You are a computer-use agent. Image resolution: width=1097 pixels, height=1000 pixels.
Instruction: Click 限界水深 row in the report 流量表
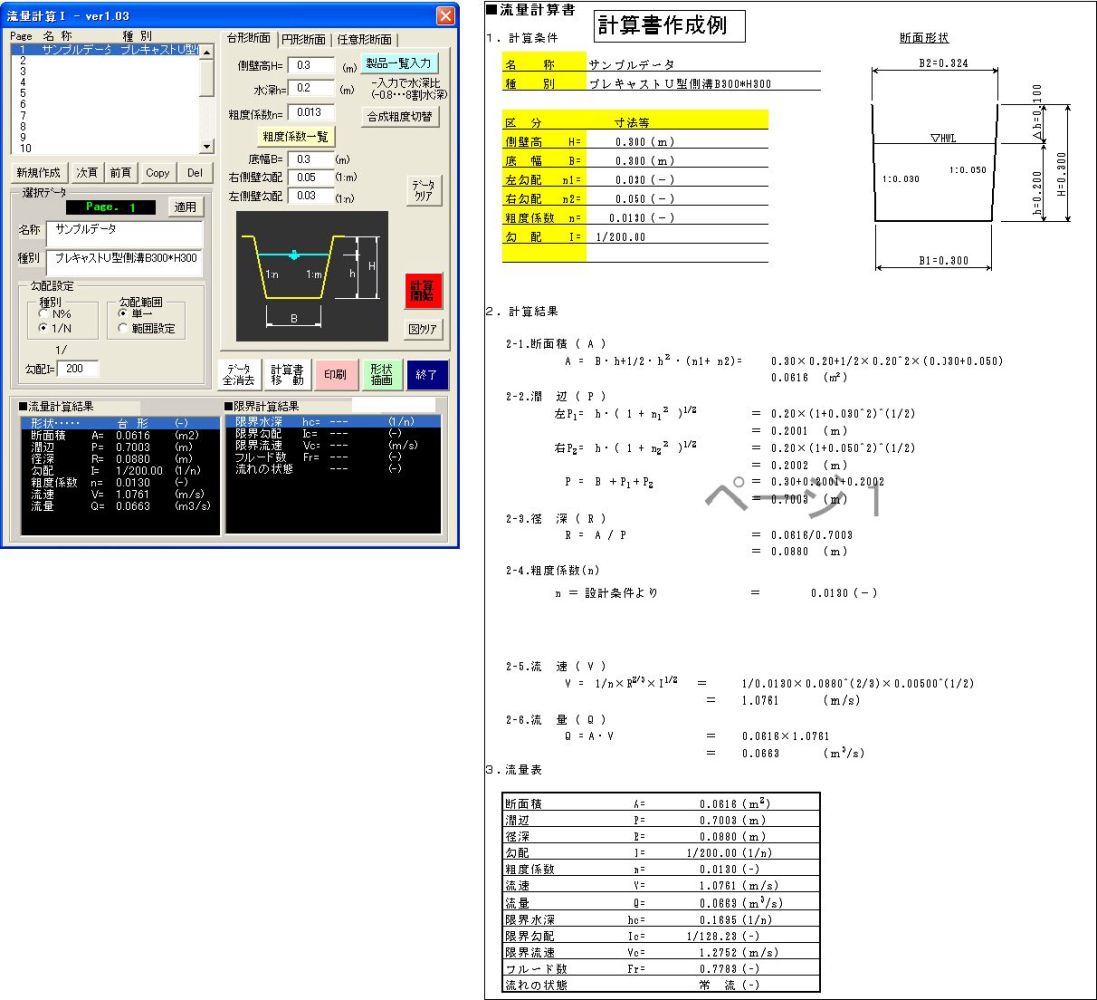[x=661, y=920]
